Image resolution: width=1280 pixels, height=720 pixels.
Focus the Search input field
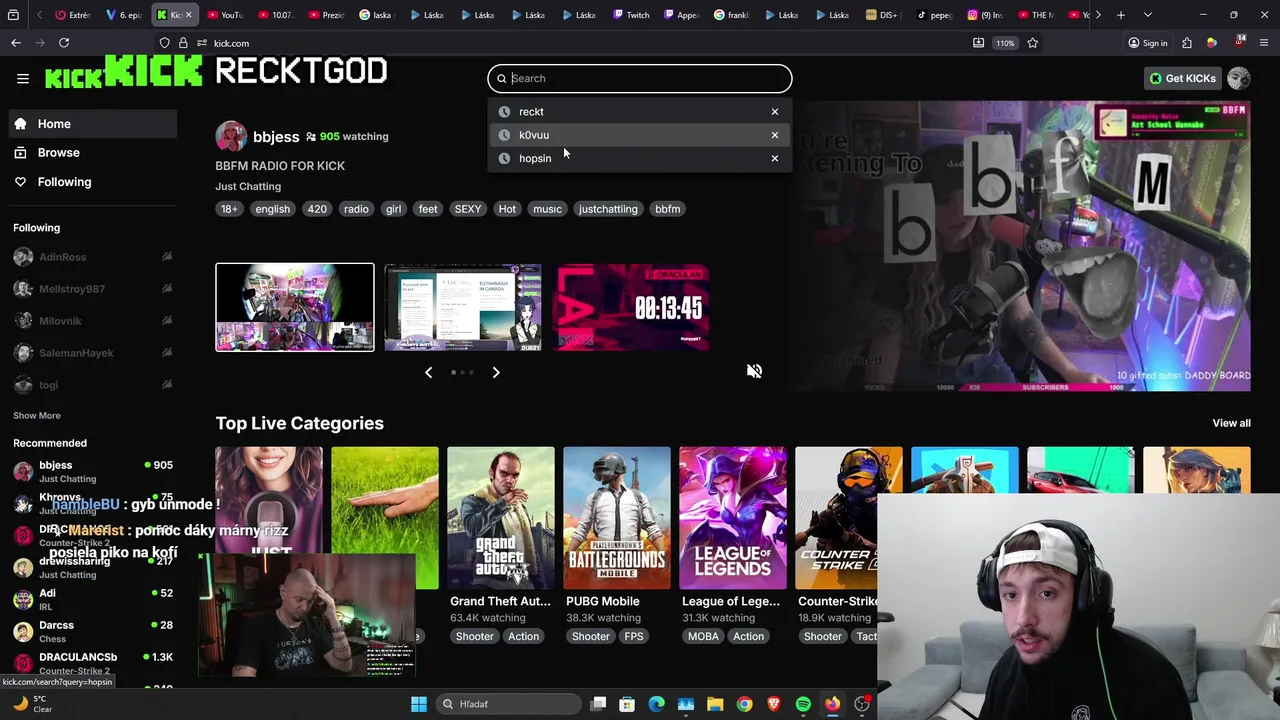(x=640, y=78)
